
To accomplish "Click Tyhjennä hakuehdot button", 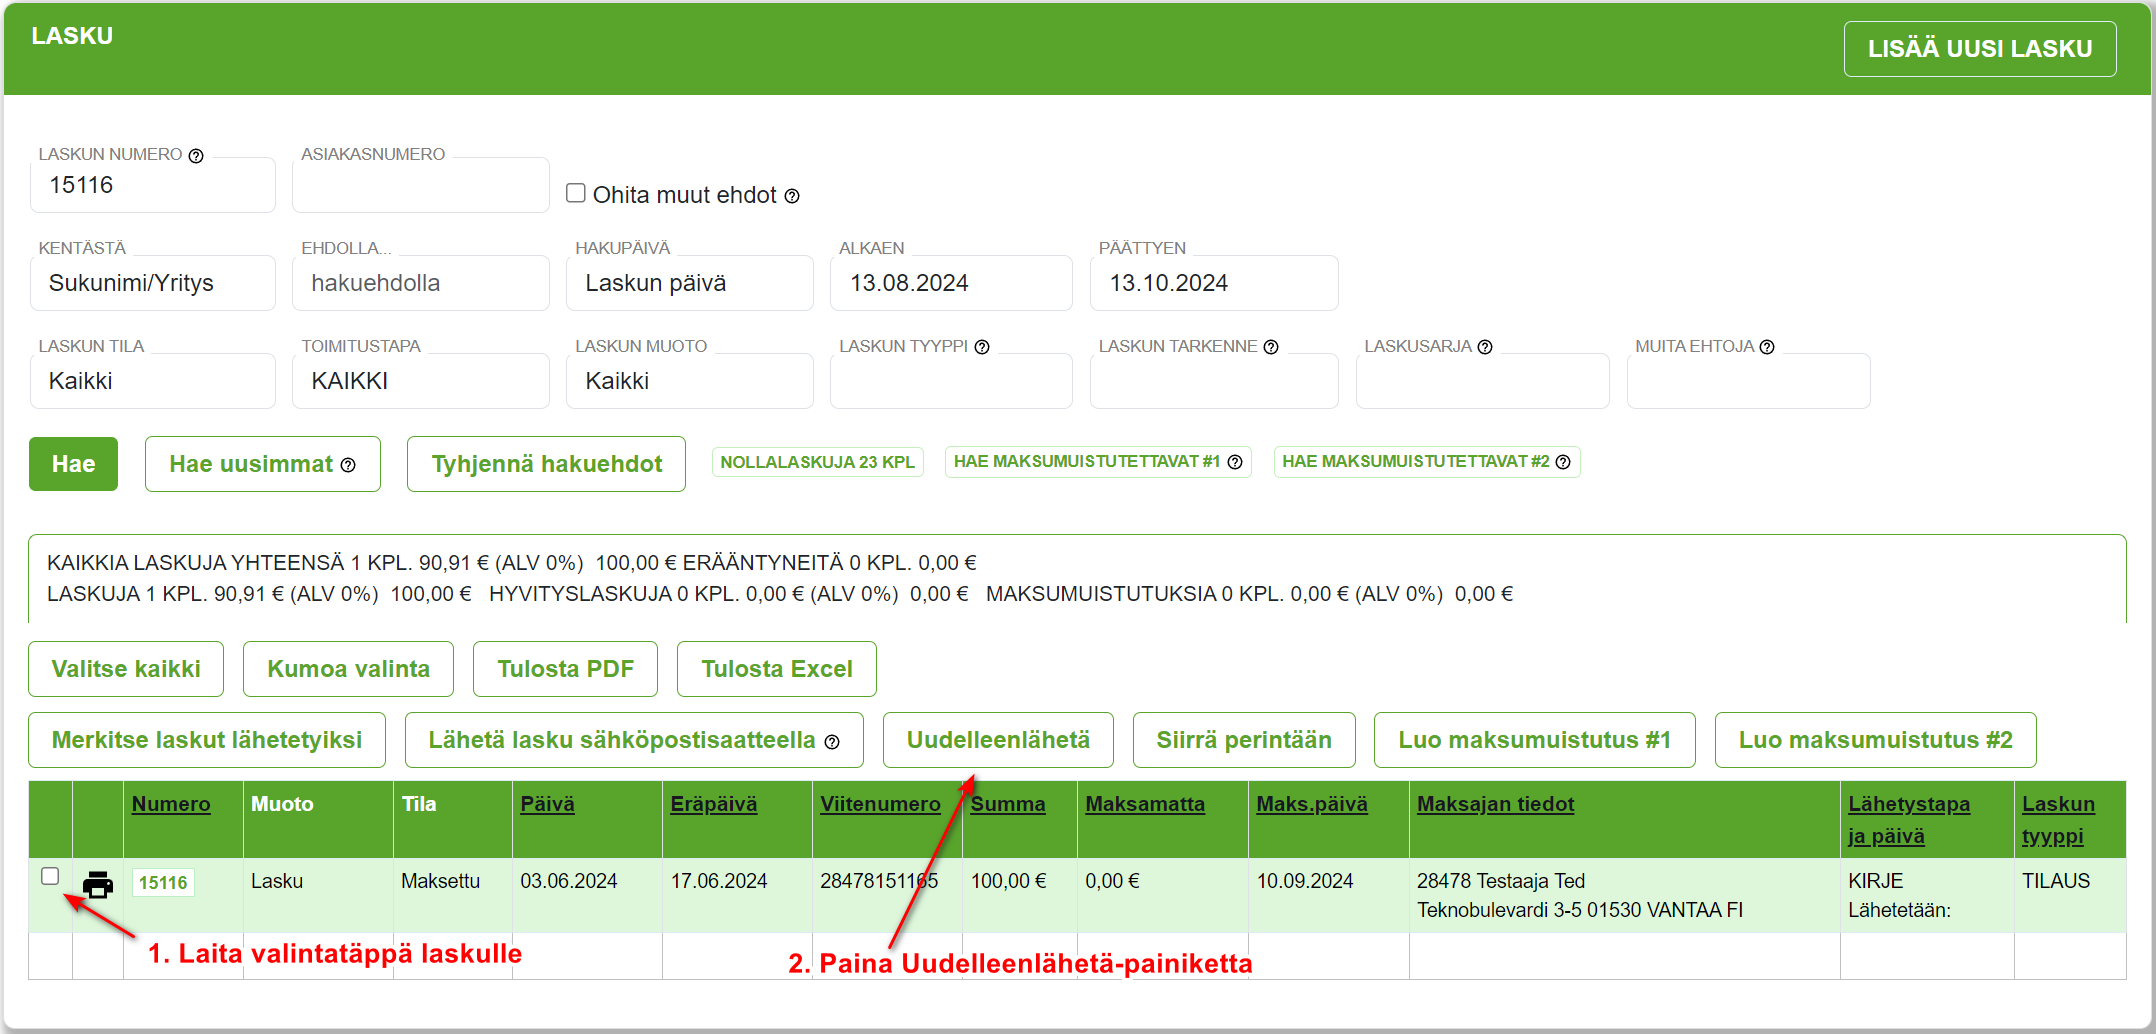I will (x=546, y=464).
